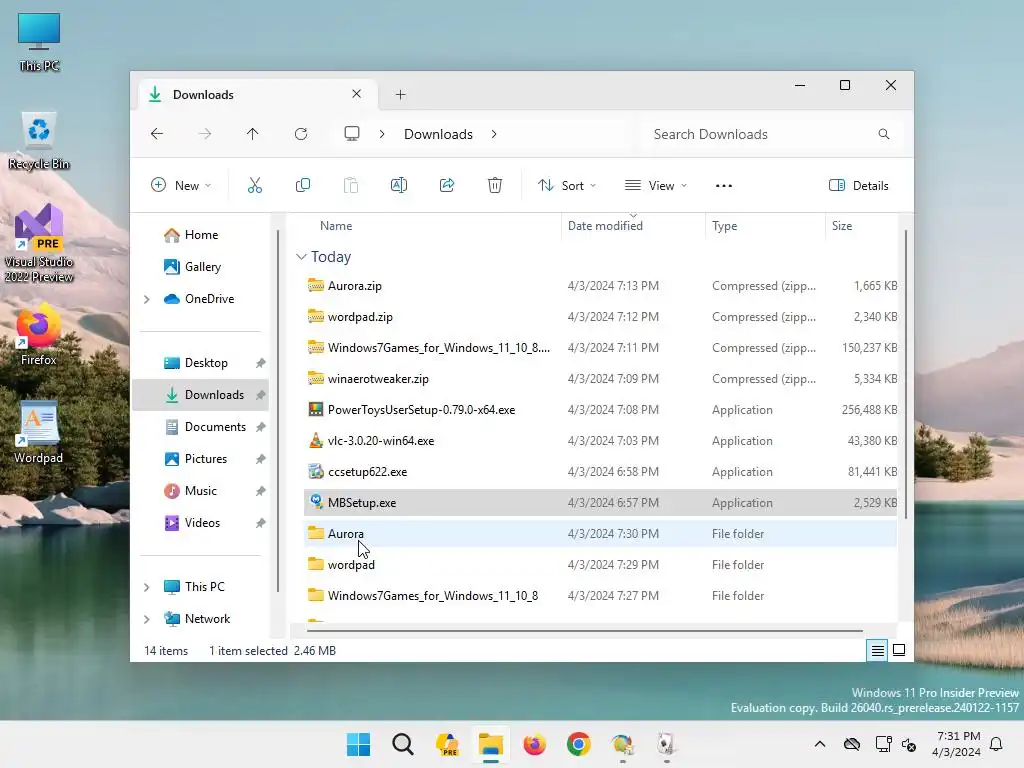Image resolution: width=1024 pixels, height=768 pixels.
Task: Select ccsetup622.exe file
Action: click(601, 472)
